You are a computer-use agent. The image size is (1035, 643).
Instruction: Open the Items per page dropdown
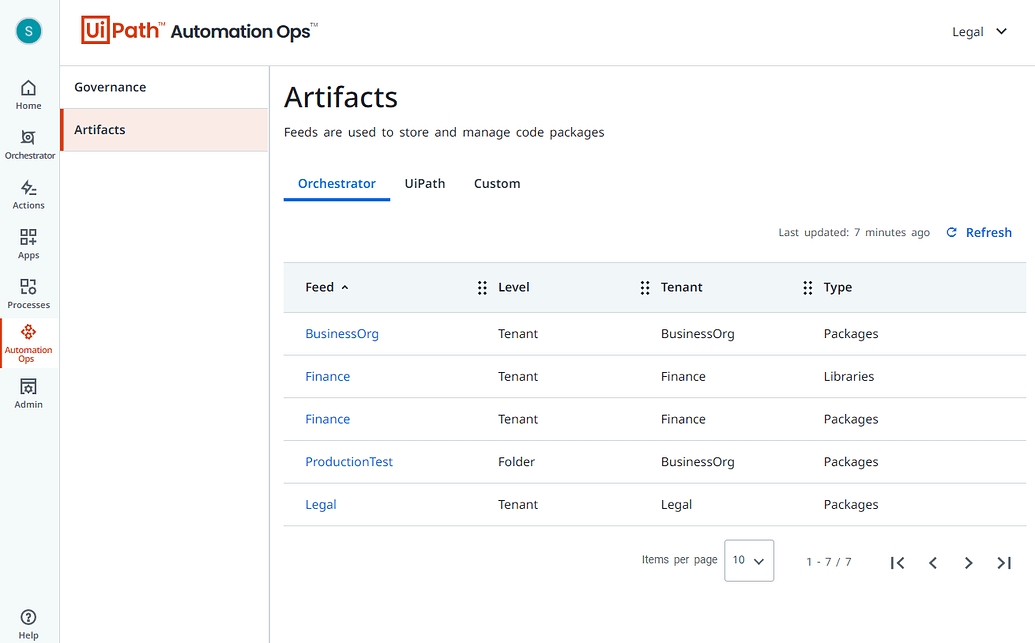pyautogui.click(x=748, y=561)
